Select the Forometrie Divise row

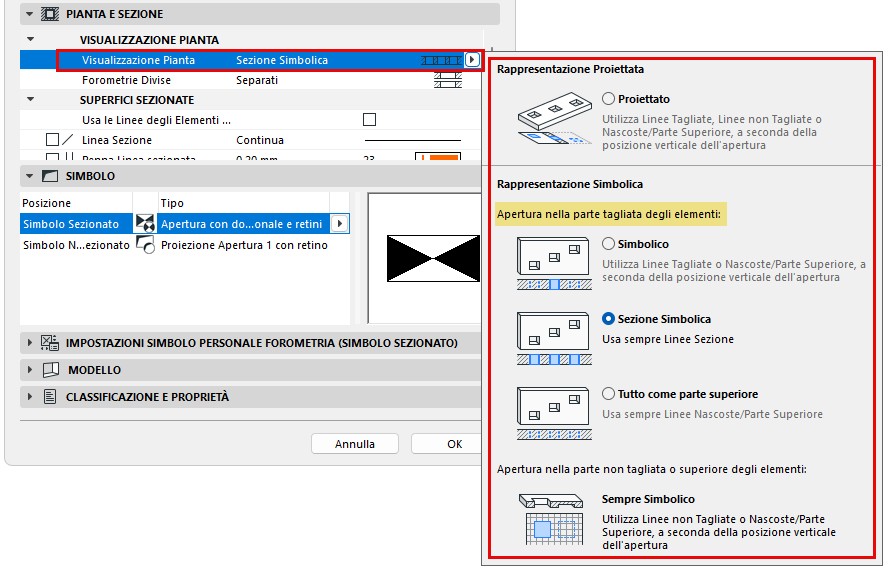[x=250, y=80]
